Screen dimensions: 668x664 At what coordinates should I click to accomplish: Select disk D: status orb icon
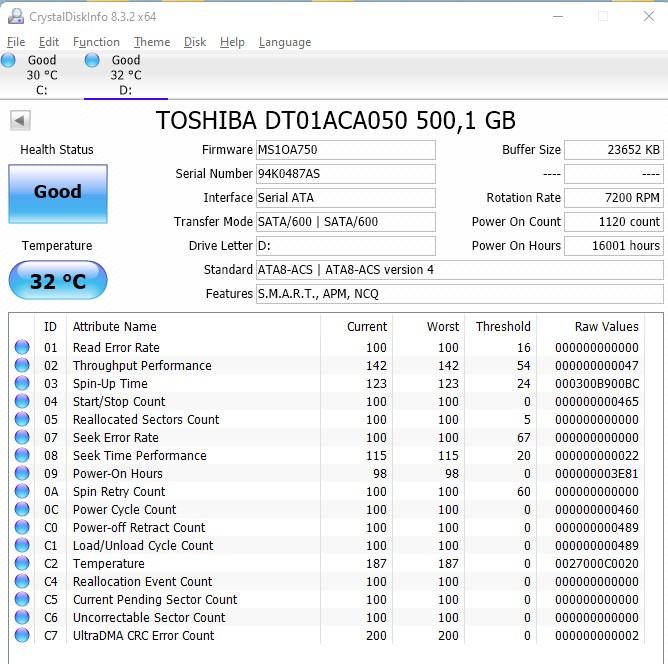[x=92, y=61]
